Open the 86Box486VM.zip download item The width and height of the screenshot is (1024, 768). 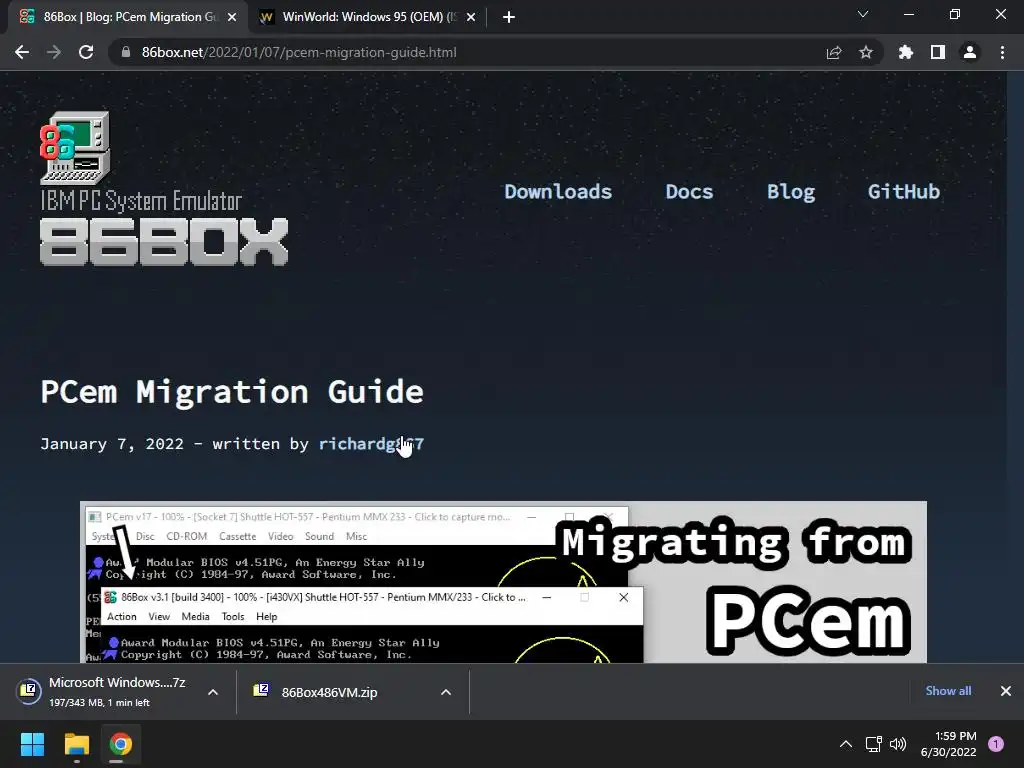pos(330,692)
